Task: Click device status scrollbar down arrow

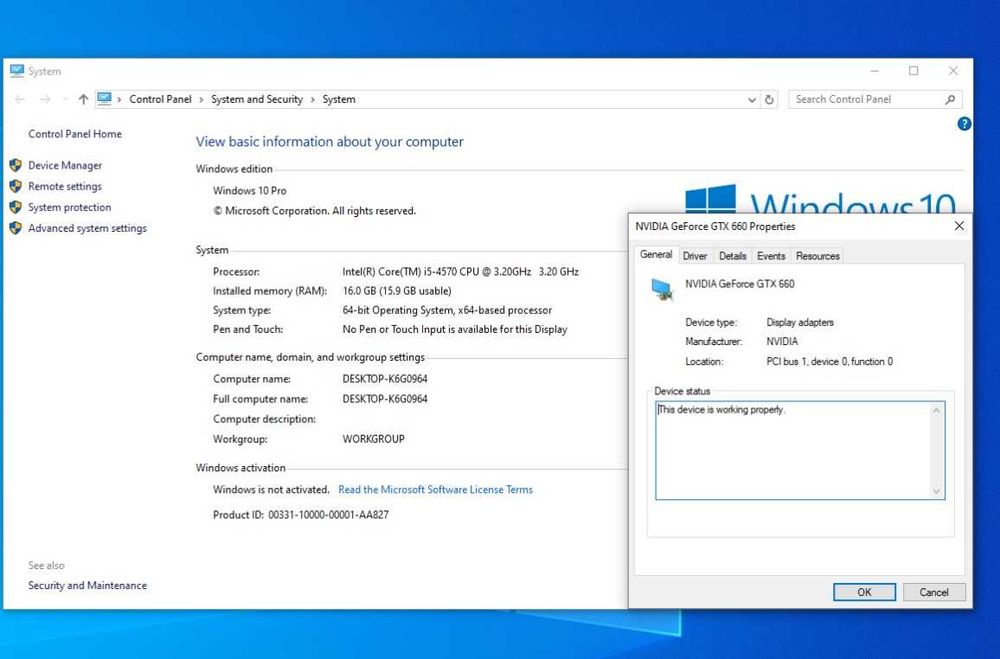Action: point(936,491)
